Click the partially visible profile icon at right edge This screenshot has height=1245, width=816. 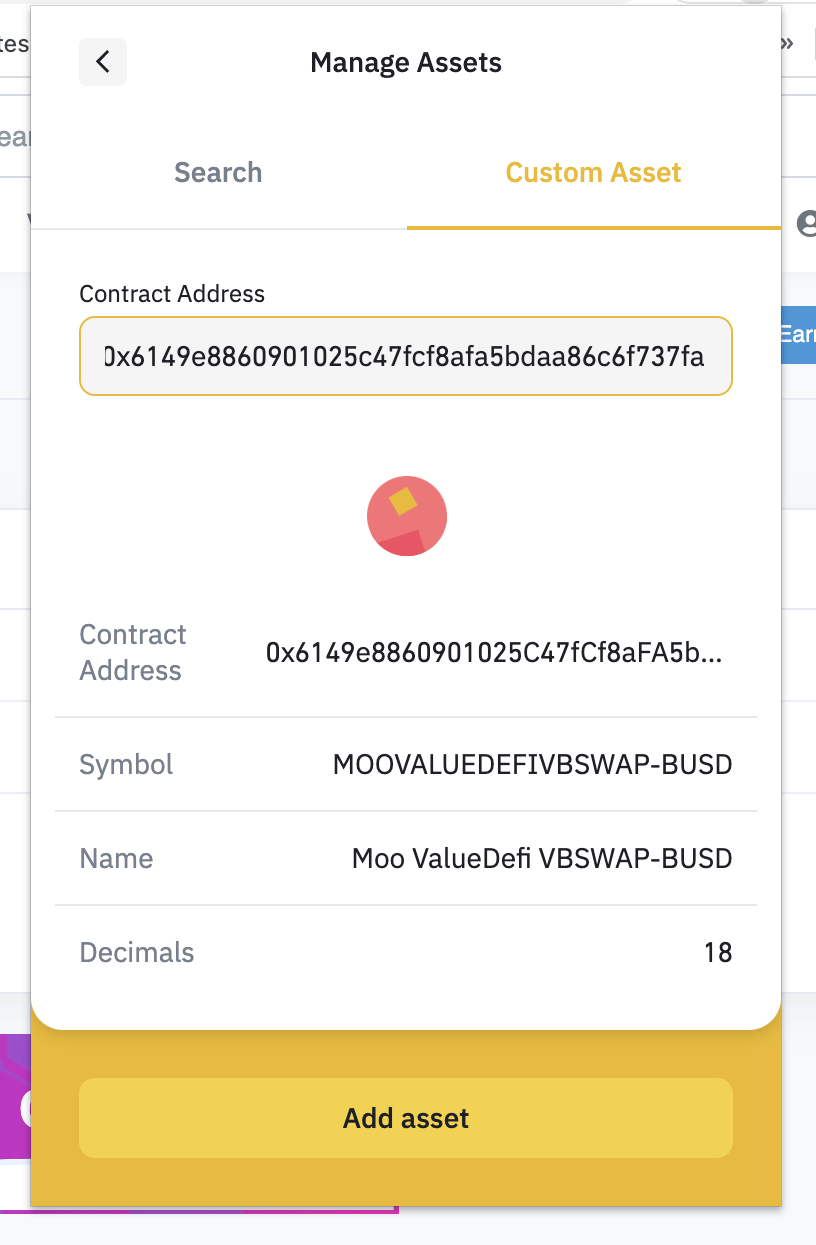tap(806, 223)
